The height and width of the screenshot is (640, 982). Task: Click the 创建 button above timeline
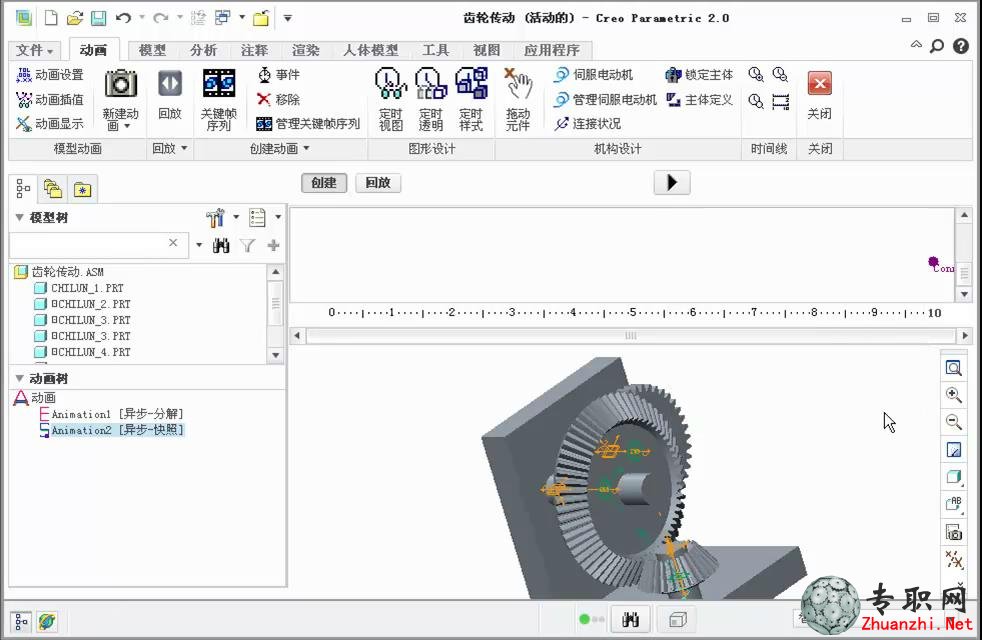tap(324, 183)
